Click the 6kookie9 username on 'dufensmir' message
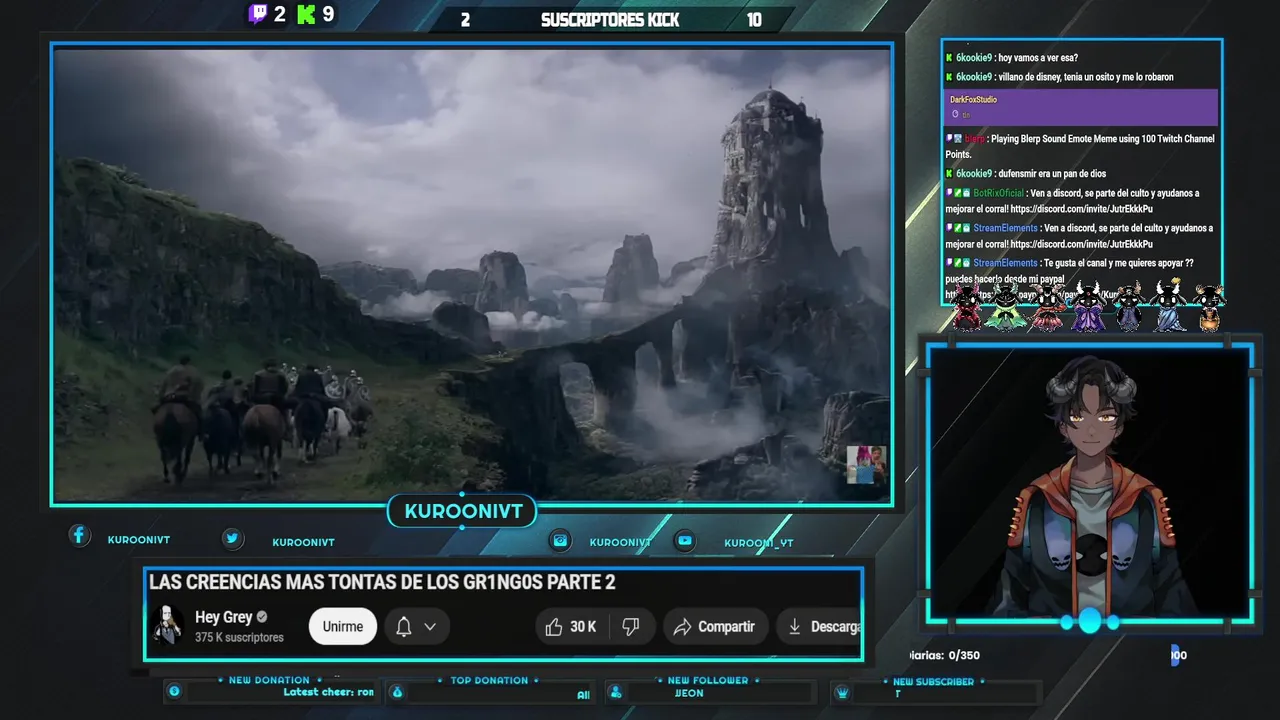 pos(974,174)
